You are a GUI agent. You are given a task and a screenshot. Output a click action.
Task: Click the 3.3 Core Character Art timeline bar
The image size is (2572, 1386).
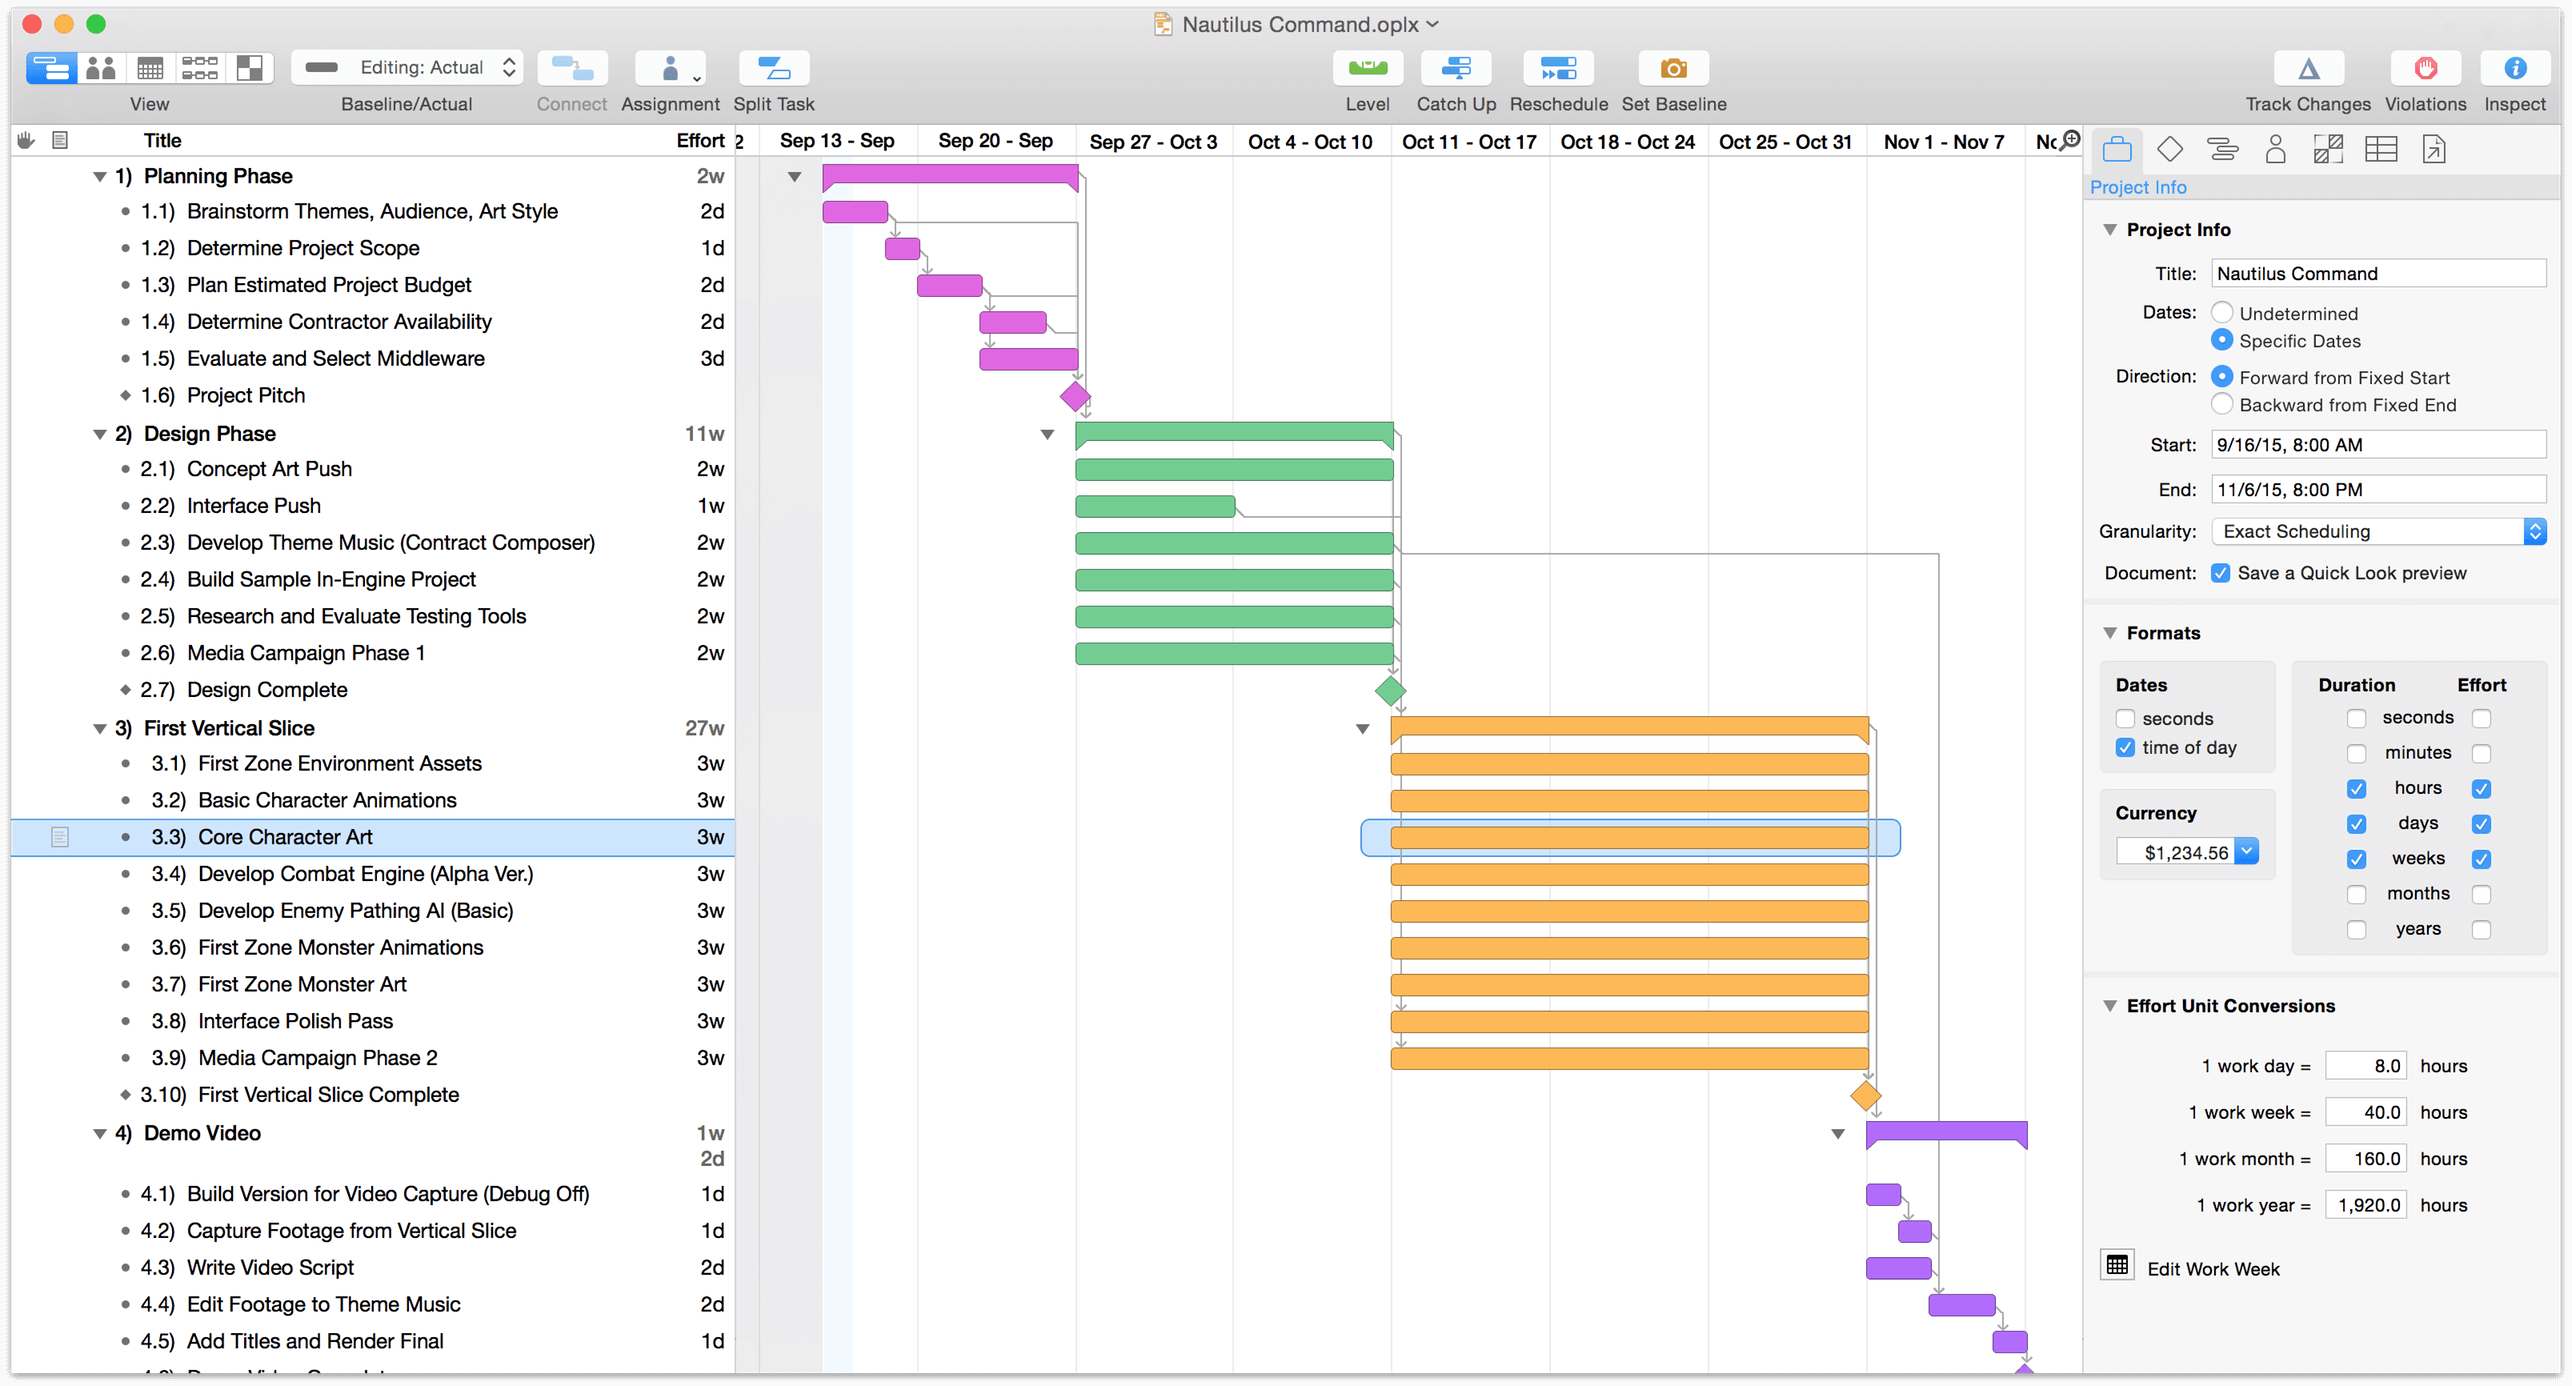pyautogui.click(x=1630, y=838)
